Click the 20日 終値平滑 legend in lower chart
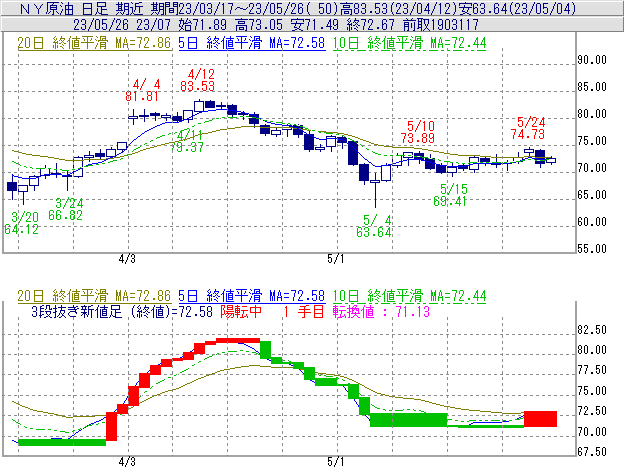 94,296
